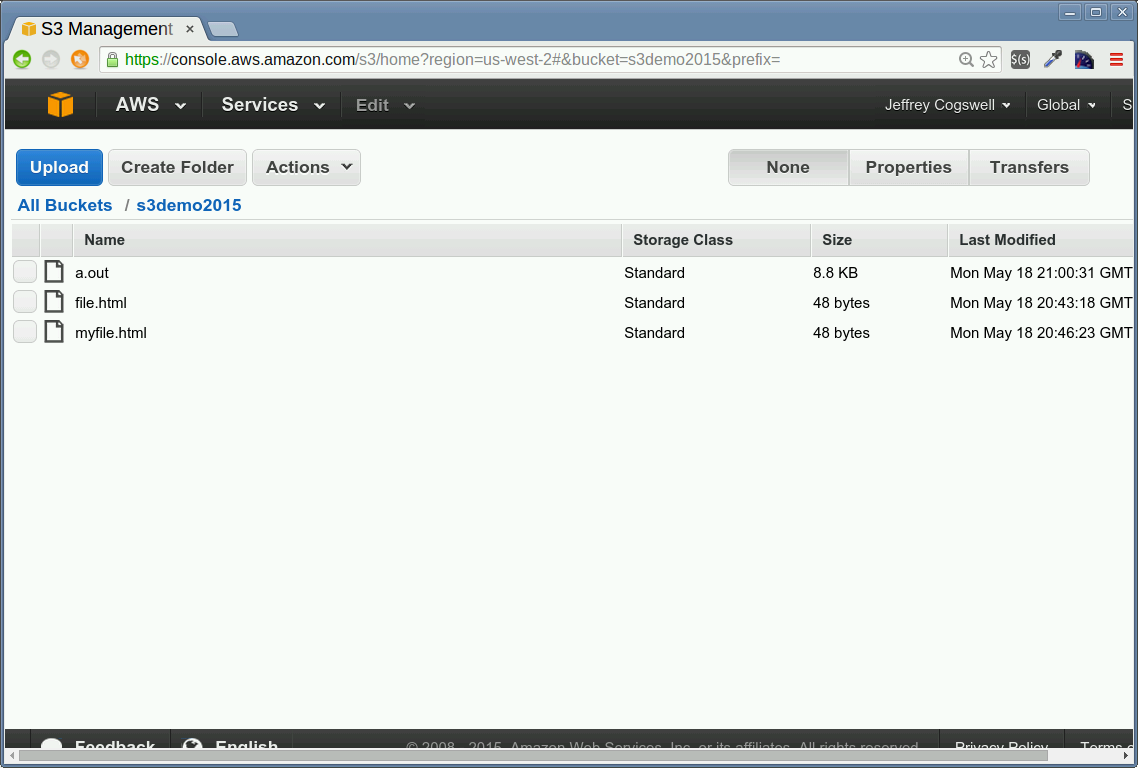The image size is (1138, 768).
Task: Click inside the browser address bar
Action: [x=500, y=59]
